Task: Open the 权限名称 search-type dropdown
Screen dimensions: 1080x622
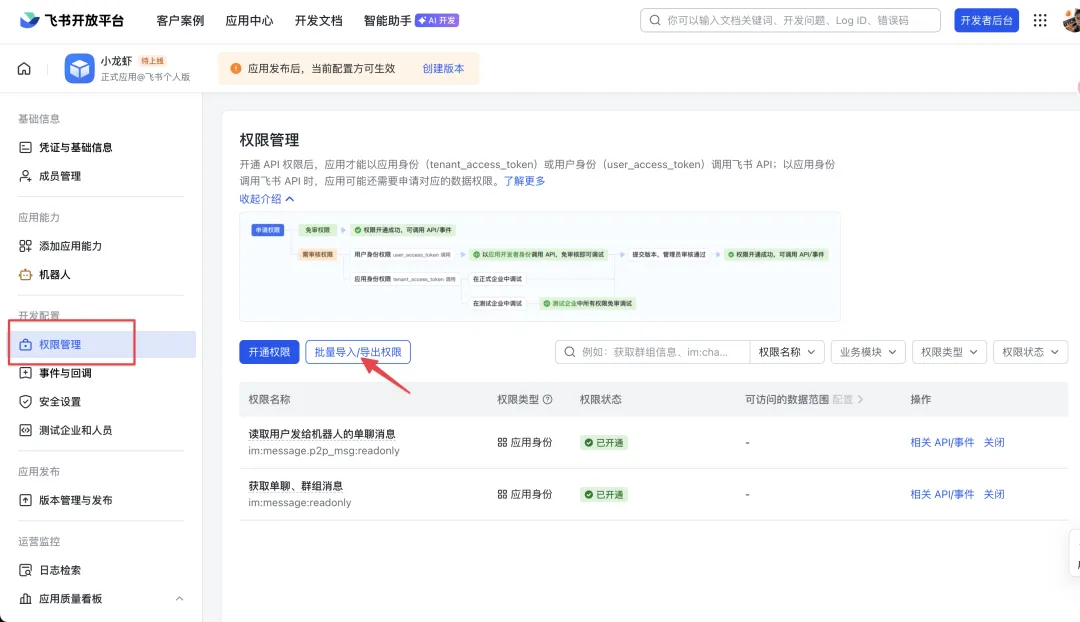Action: 787,352
